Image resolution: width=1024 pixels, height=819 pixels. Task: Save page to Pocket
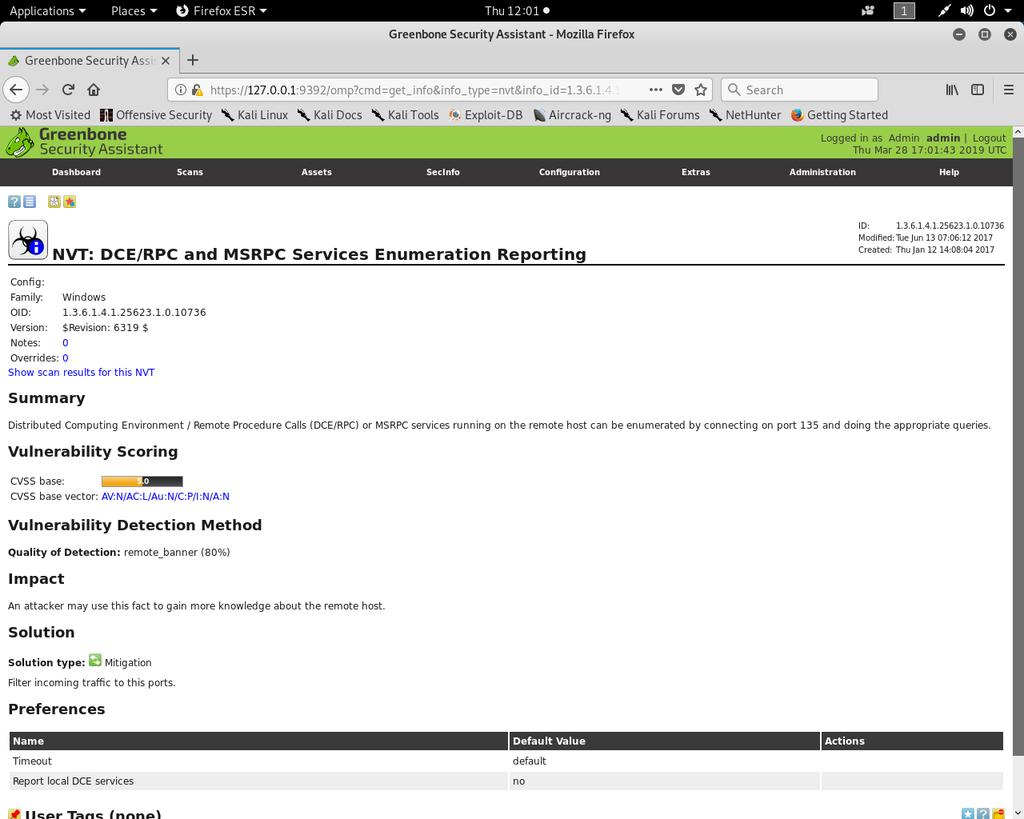679,89
